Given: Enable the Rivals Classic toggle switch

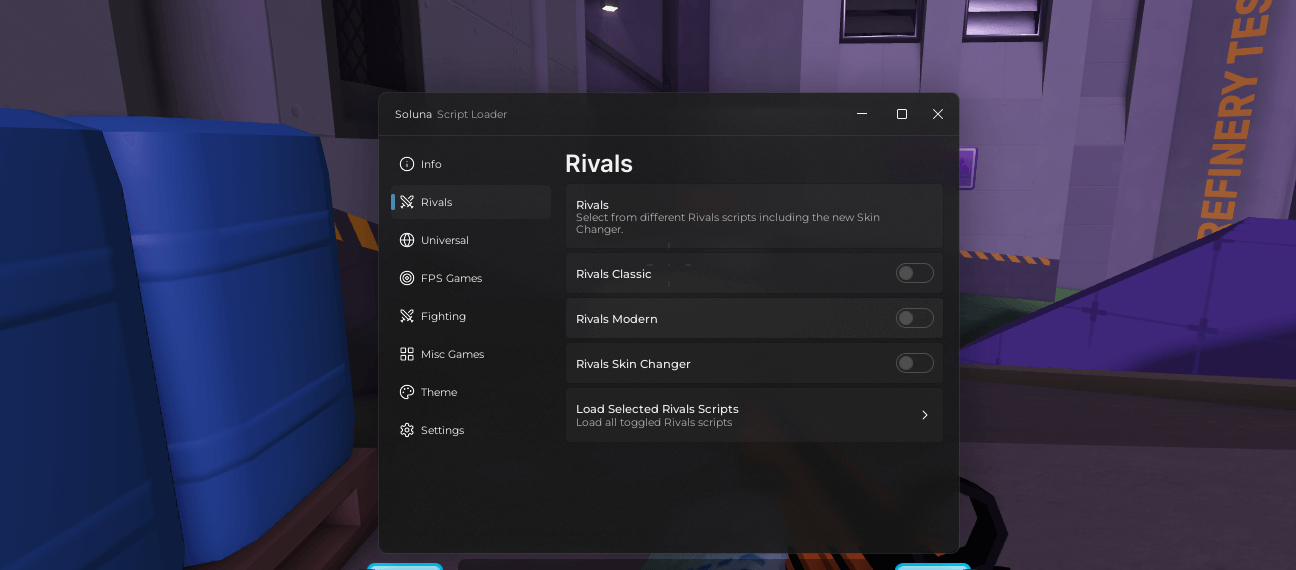Looking at the screenshot, I should tap(914, 273).
